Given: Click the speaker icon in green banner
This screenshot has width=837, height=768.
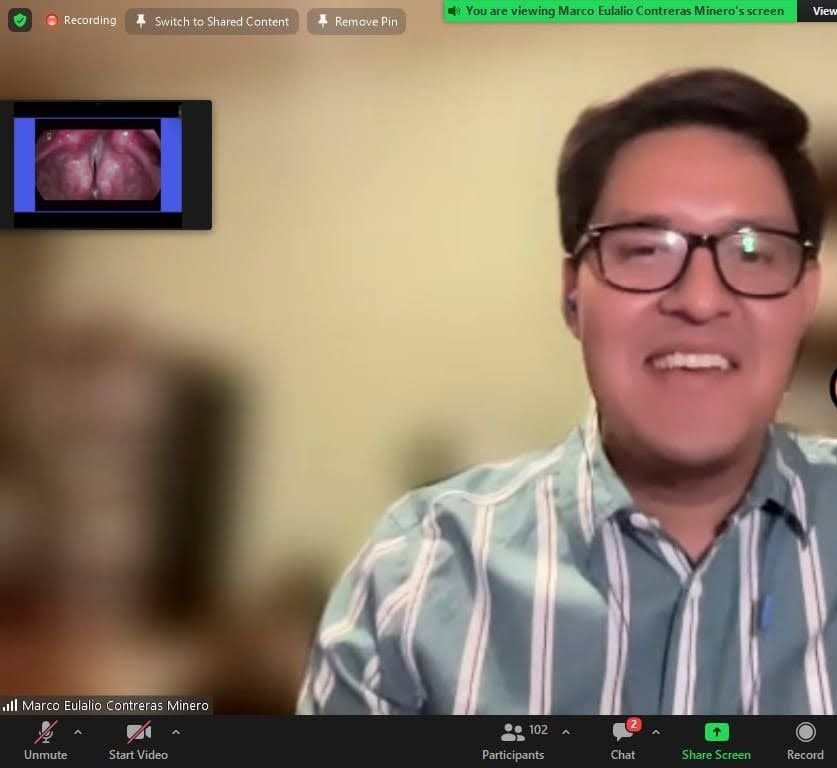Looking at the screenshot, I should tap(455, 11).
